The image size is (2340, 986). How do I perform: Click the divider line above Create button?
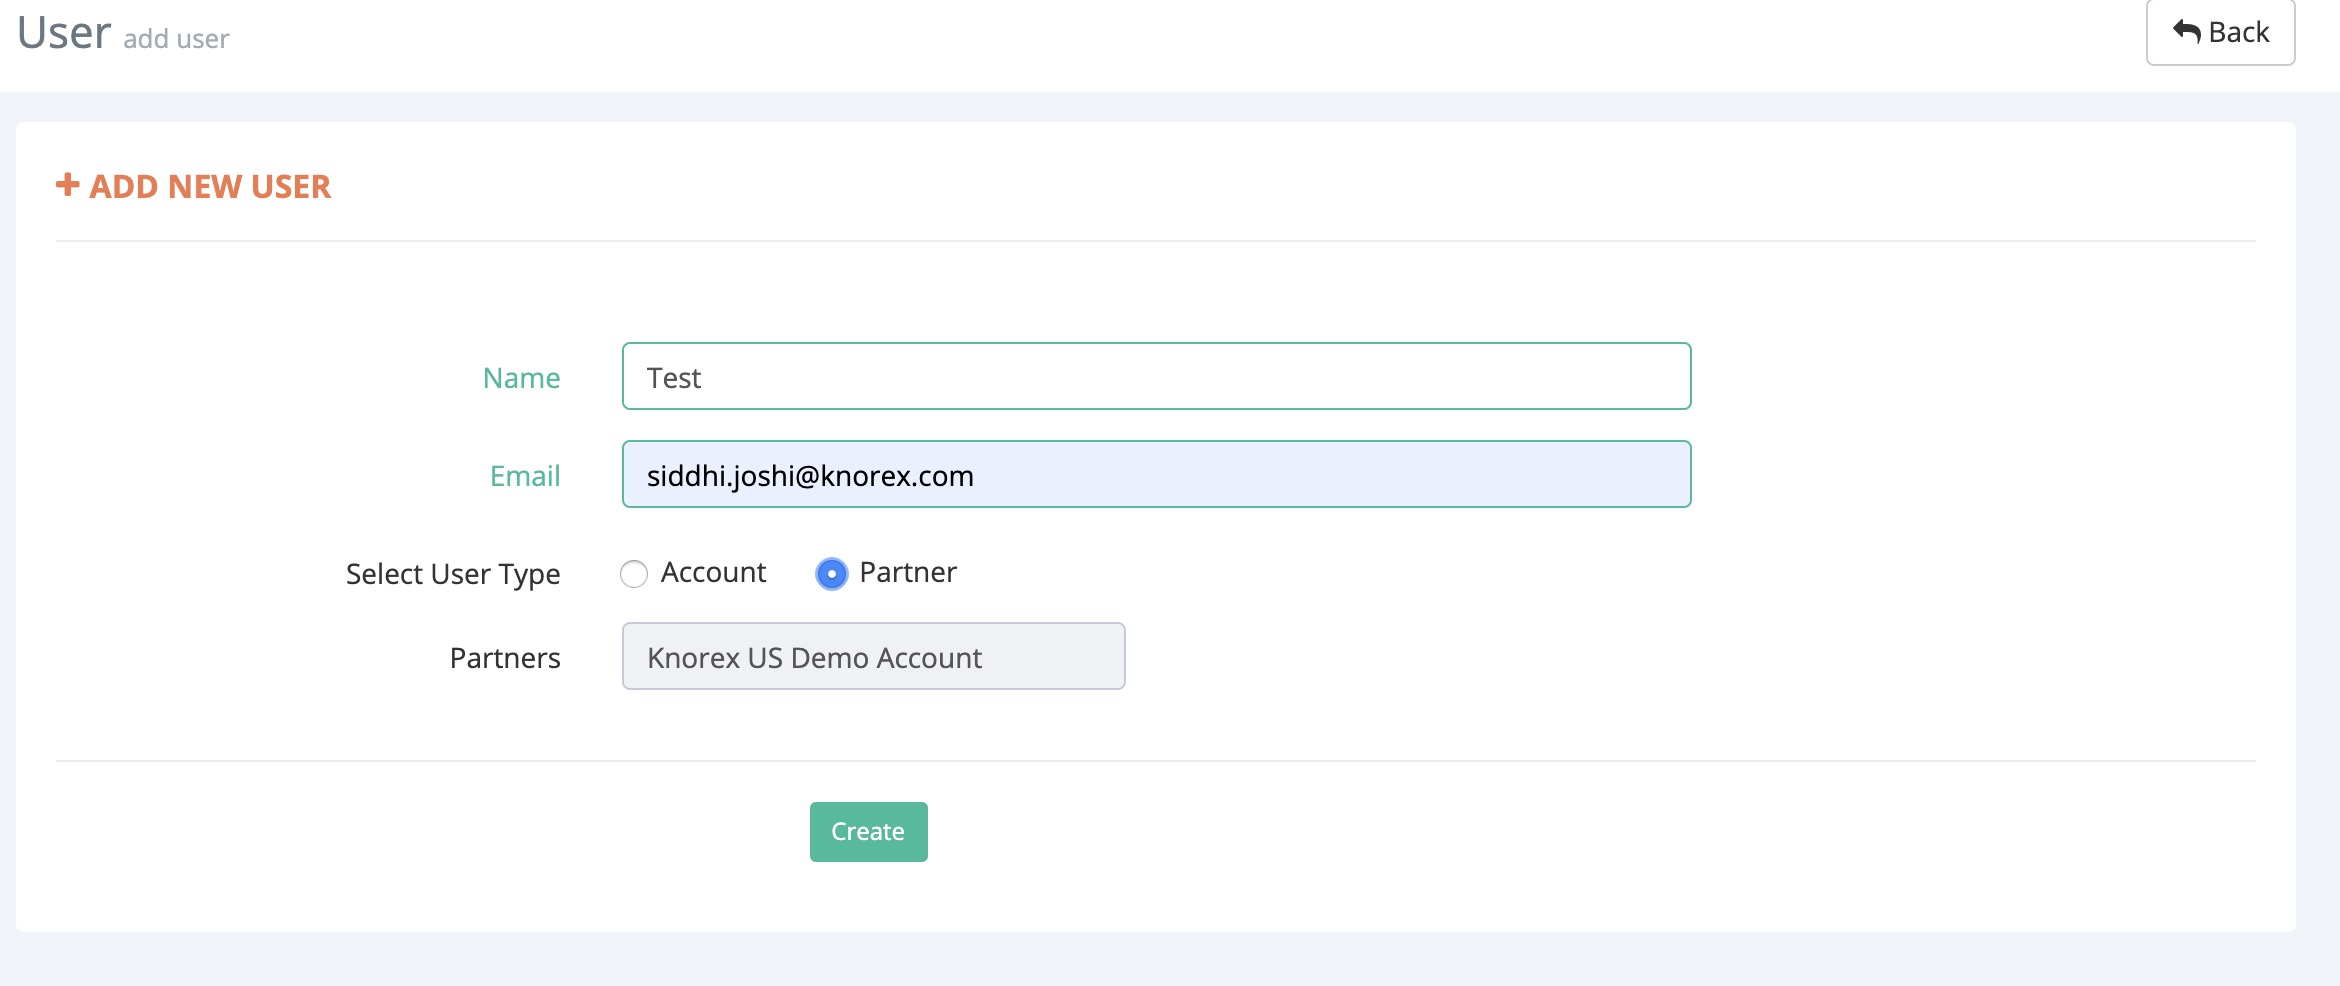tap(1155, 761)
